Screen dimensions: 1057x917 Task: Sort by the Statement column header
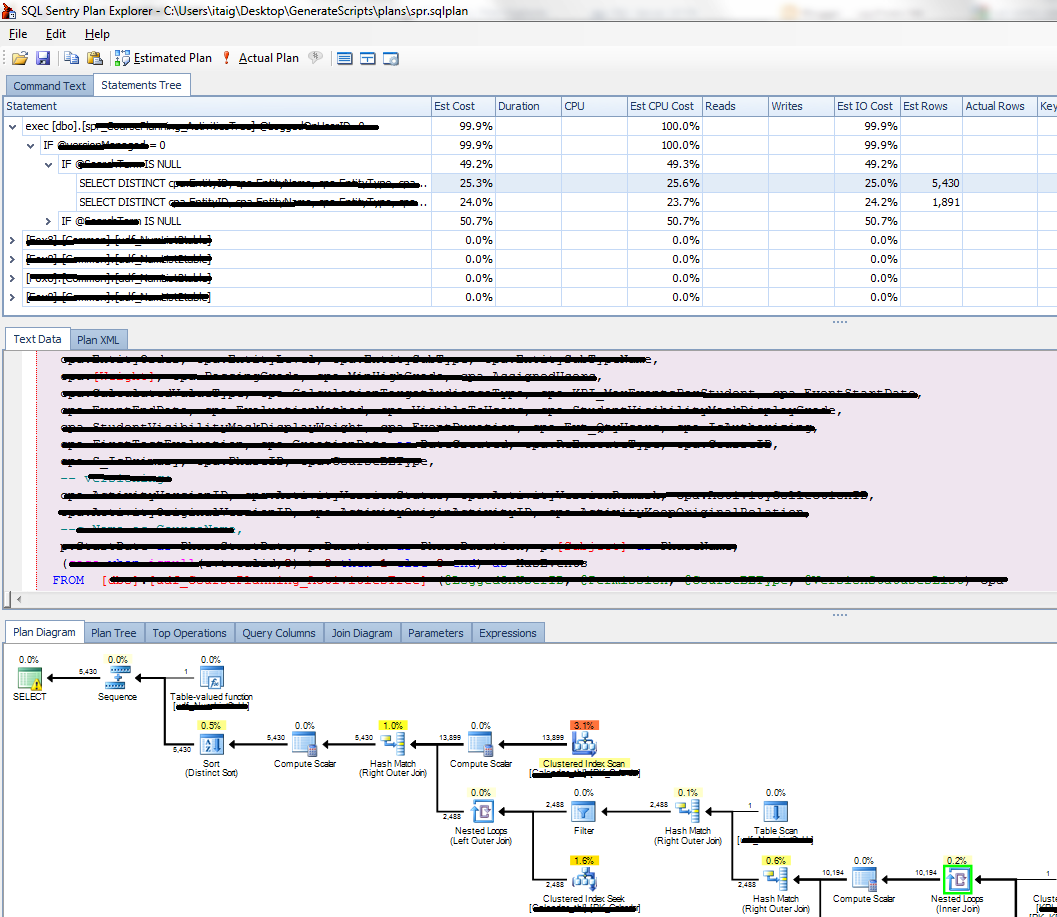point(217,106)
